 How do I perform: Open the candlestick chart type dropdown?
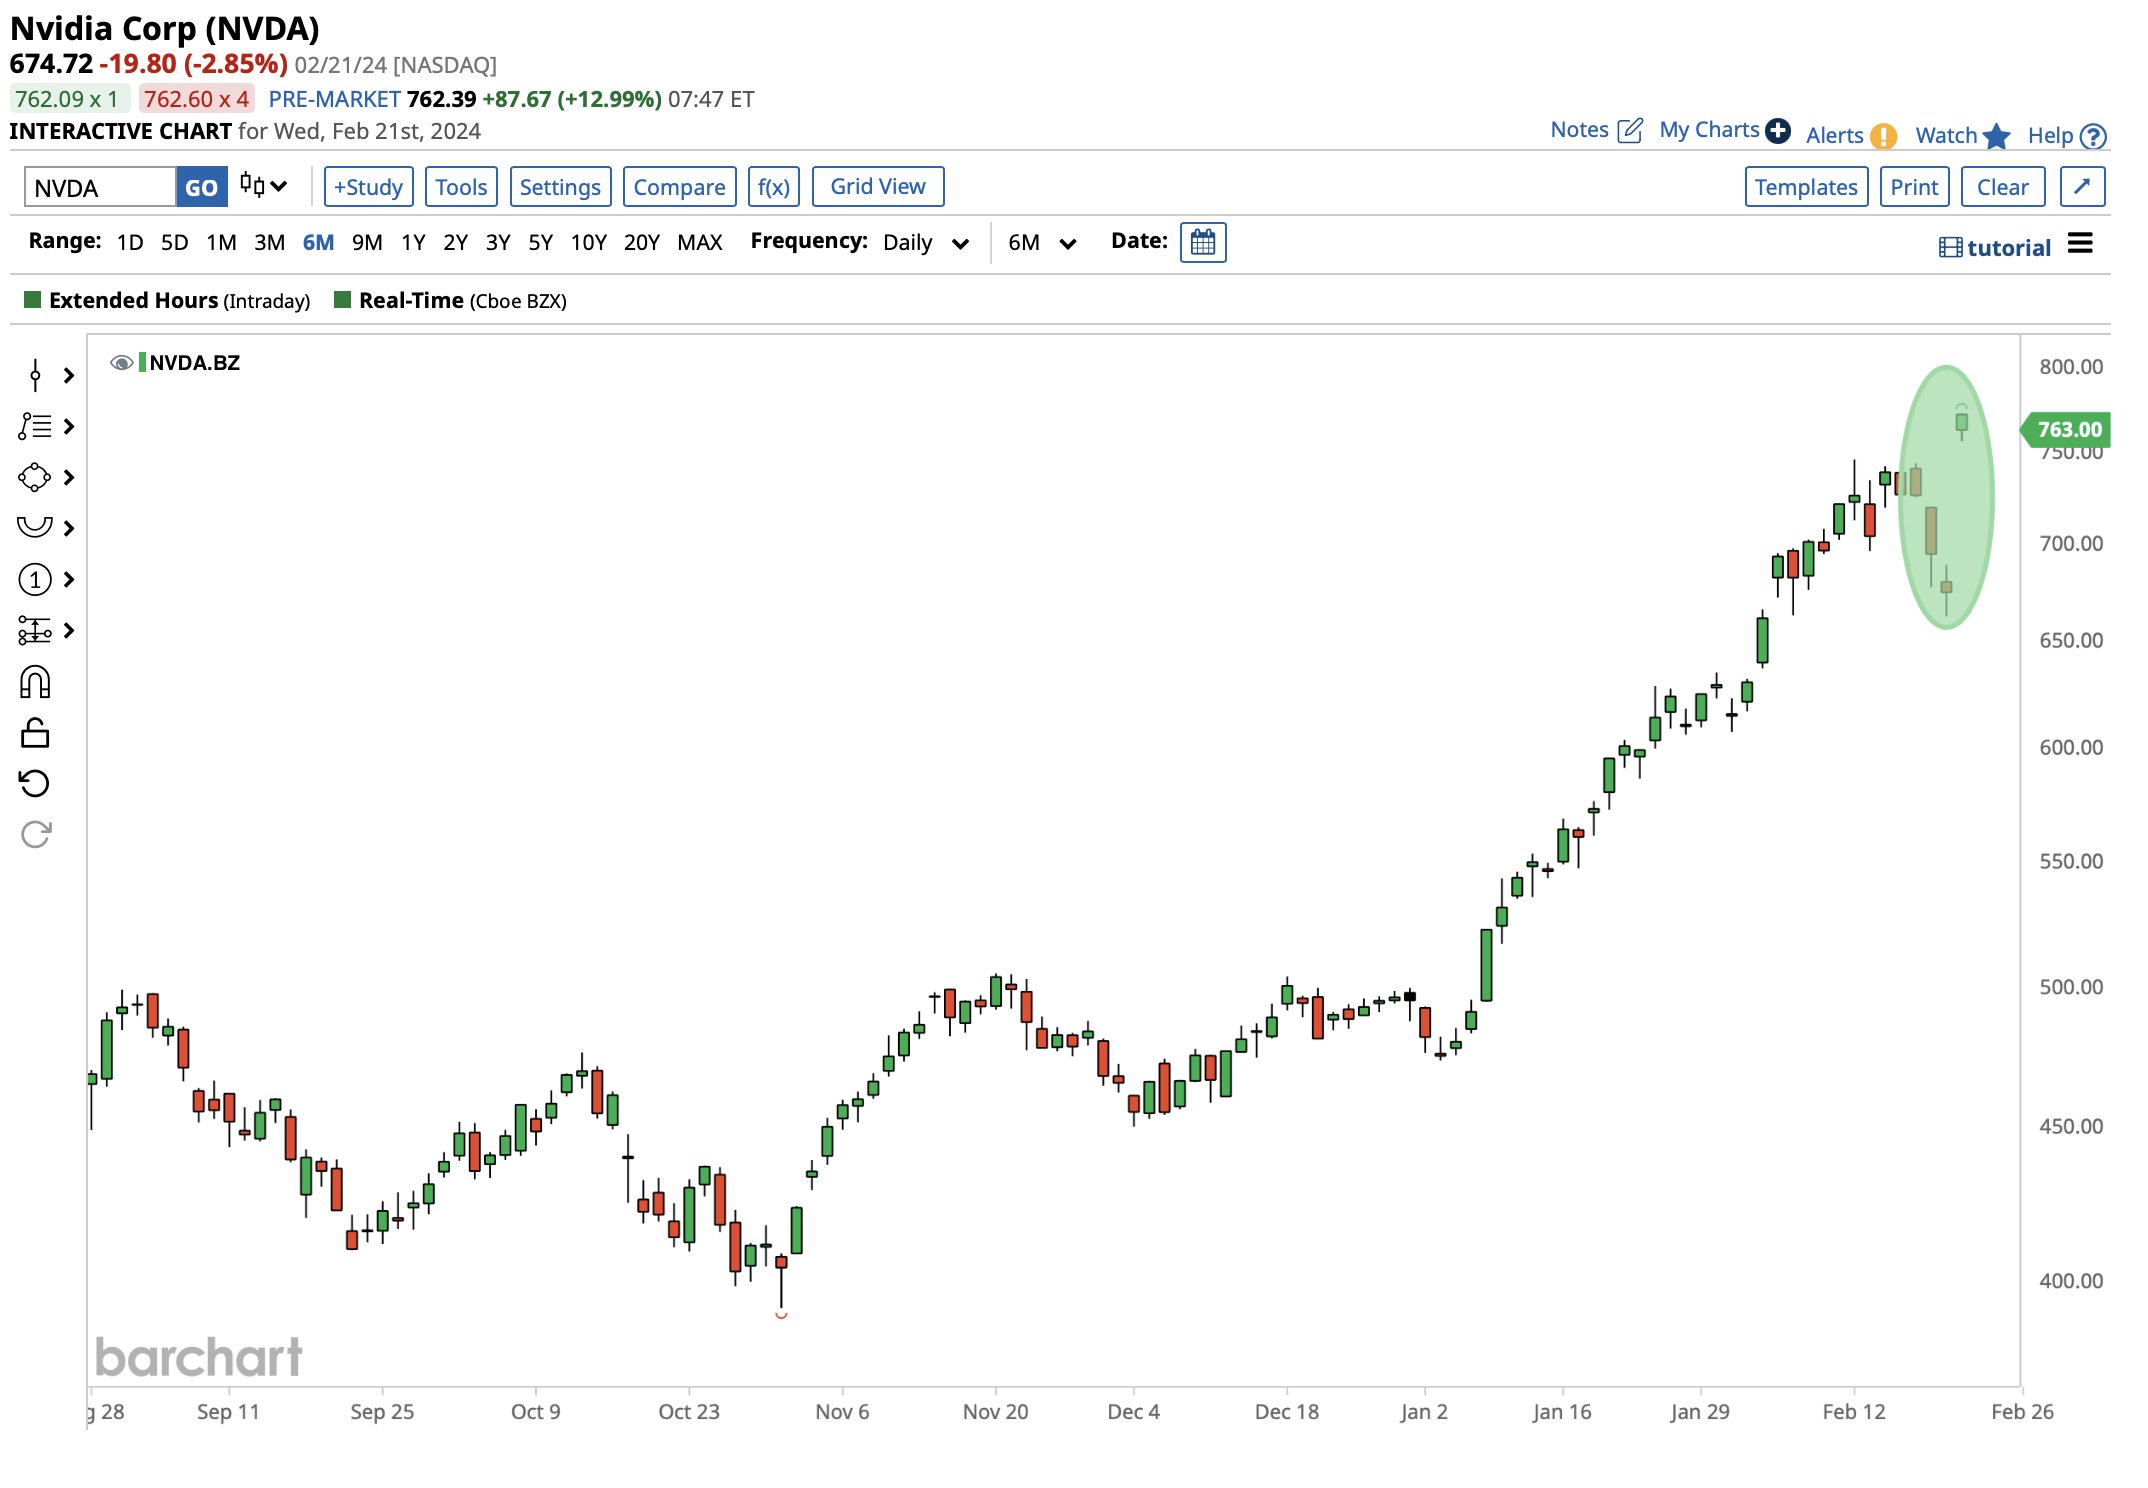[264, 186]
